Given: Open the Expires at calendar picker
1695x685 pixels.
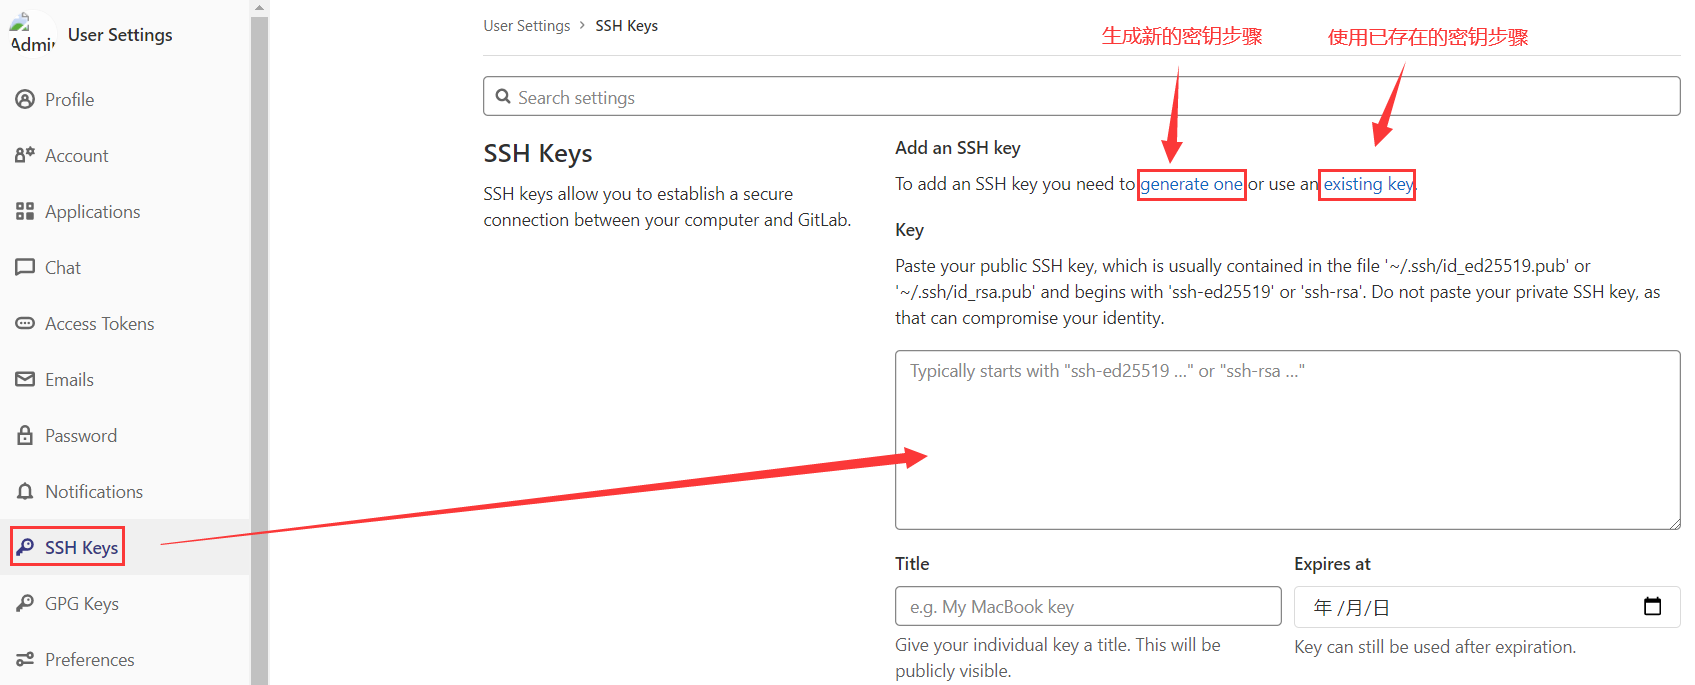Looking at the screenshot, I should click(x=1652, y=607).
